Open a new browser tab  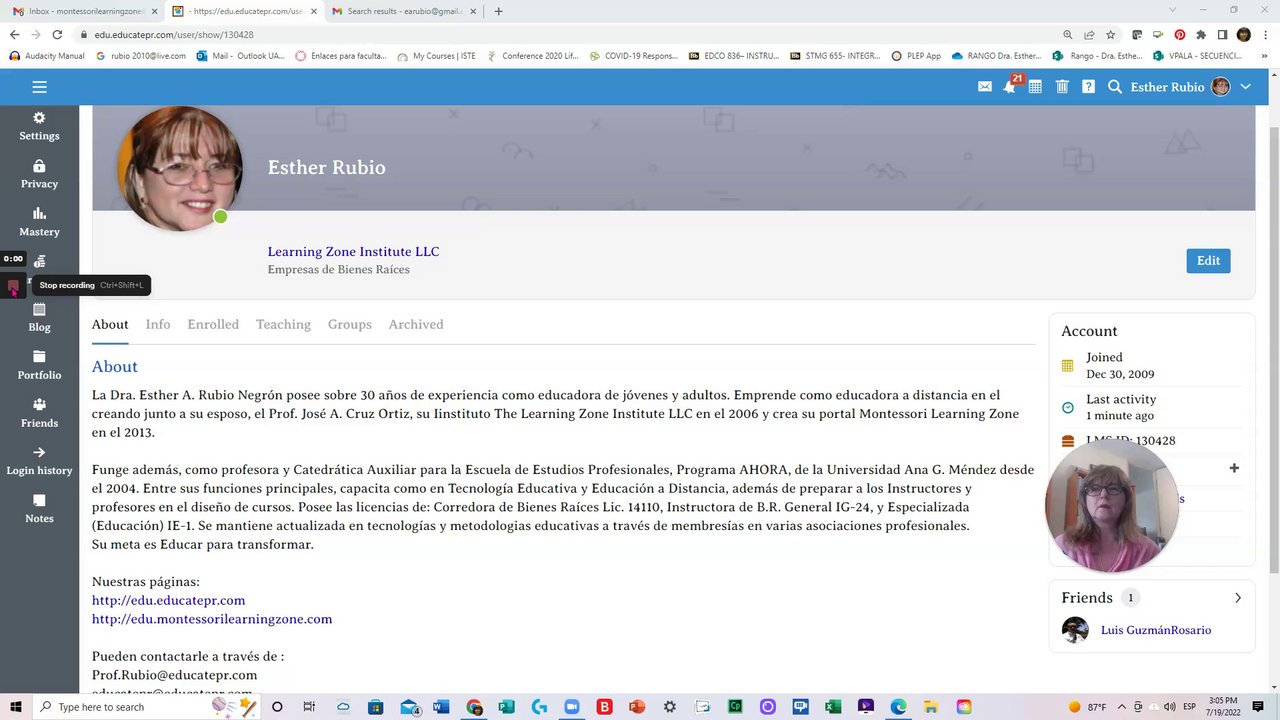498,11
